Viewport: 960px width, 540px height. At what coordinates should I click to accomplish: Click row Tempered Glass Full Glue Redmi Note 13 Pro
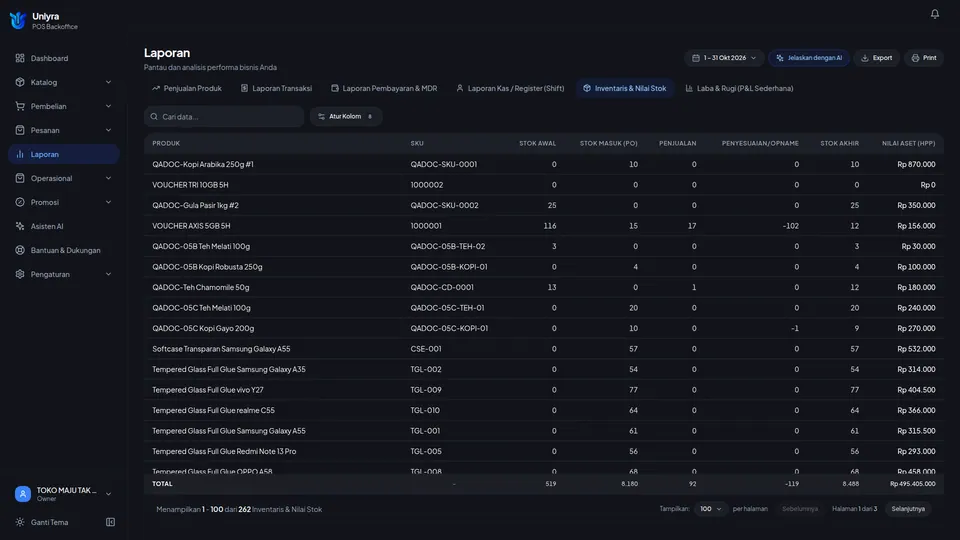tap(544, 451)
